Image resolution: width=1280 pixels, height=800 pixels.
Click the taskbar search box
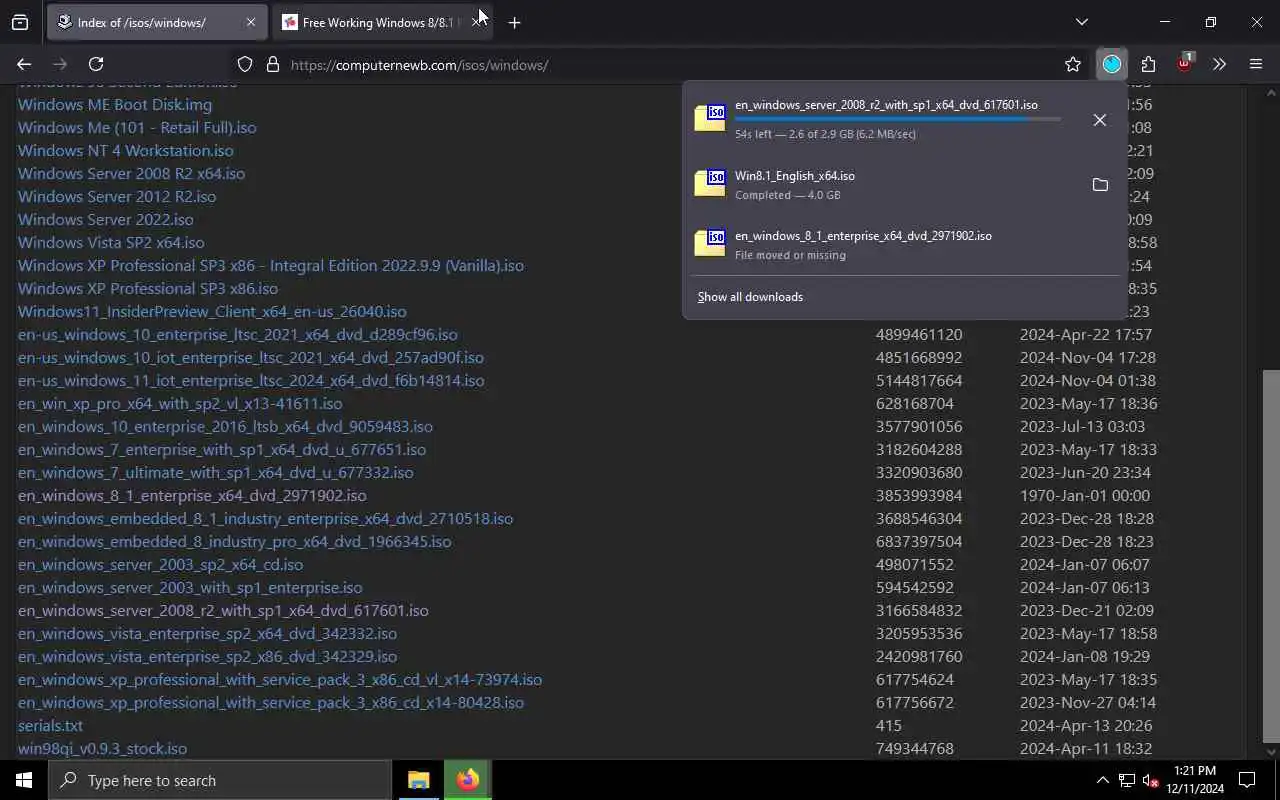click(220, 780)
